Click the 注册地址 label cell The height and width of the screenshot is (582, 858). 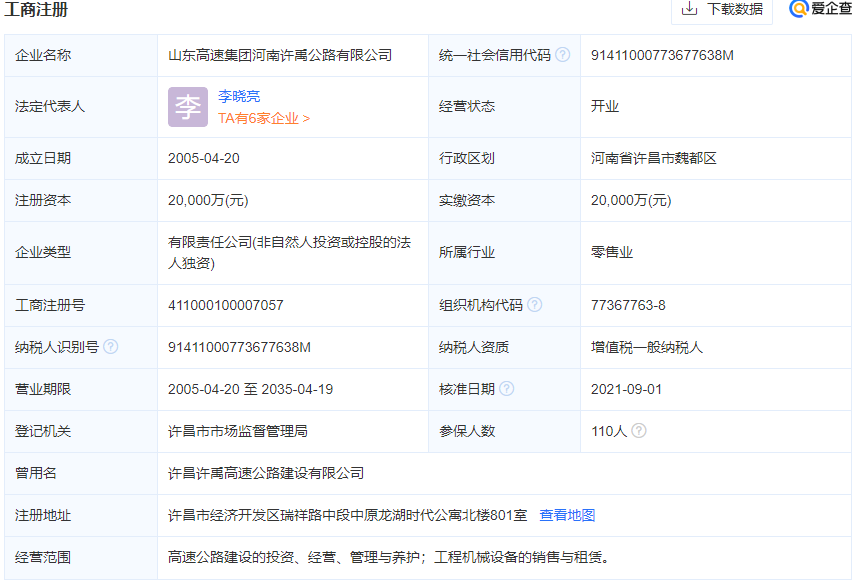pos(81,515)
